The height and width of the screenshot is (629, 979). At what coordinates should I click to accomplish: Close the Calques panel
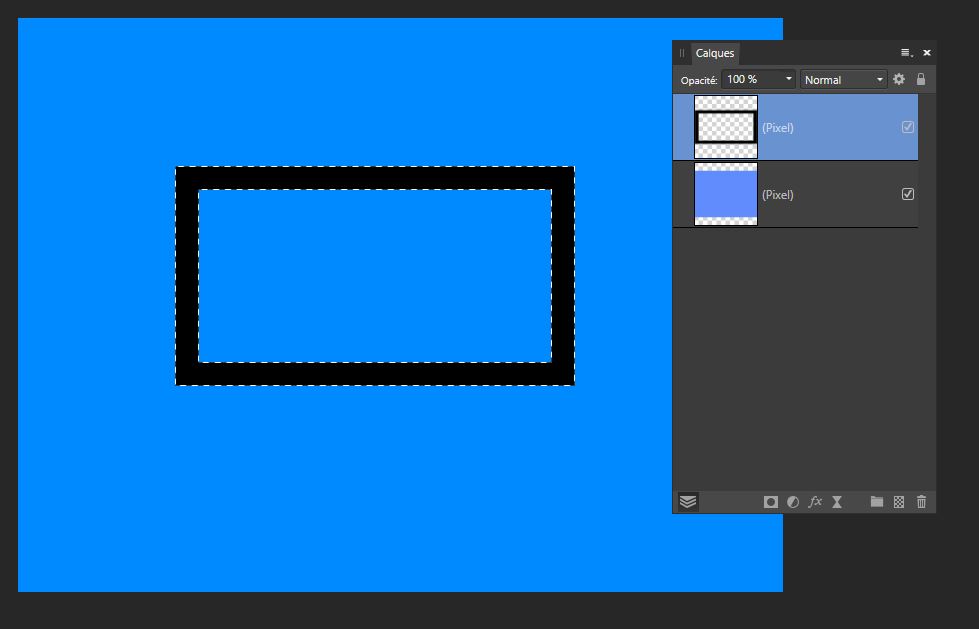click(927, 53)
